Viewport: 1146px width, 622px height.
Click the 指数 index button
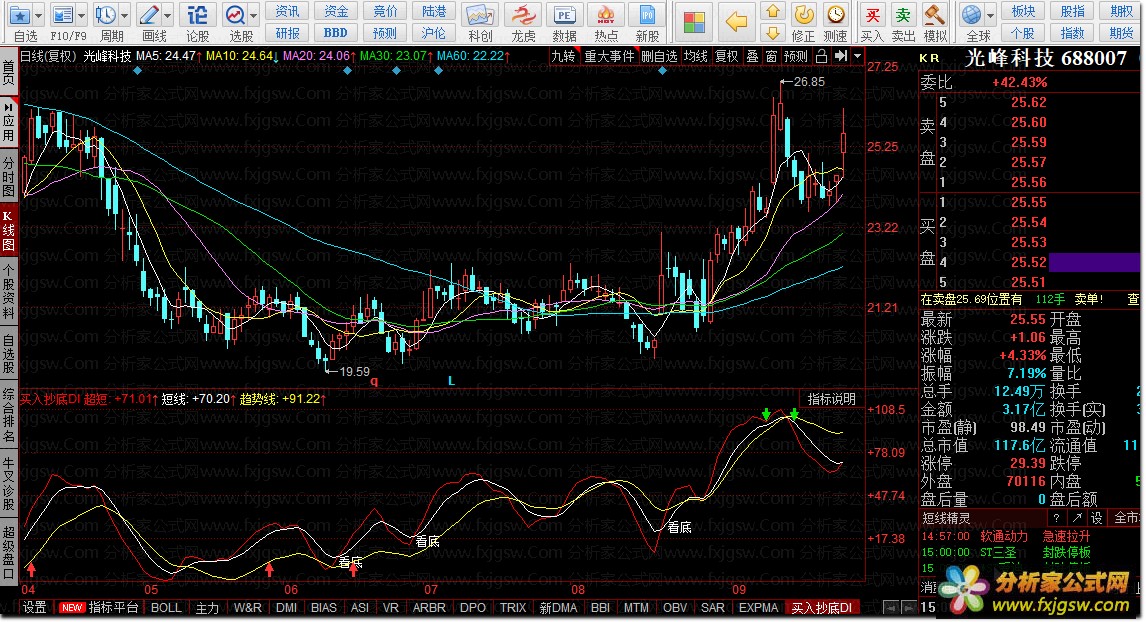(1072, 33)
